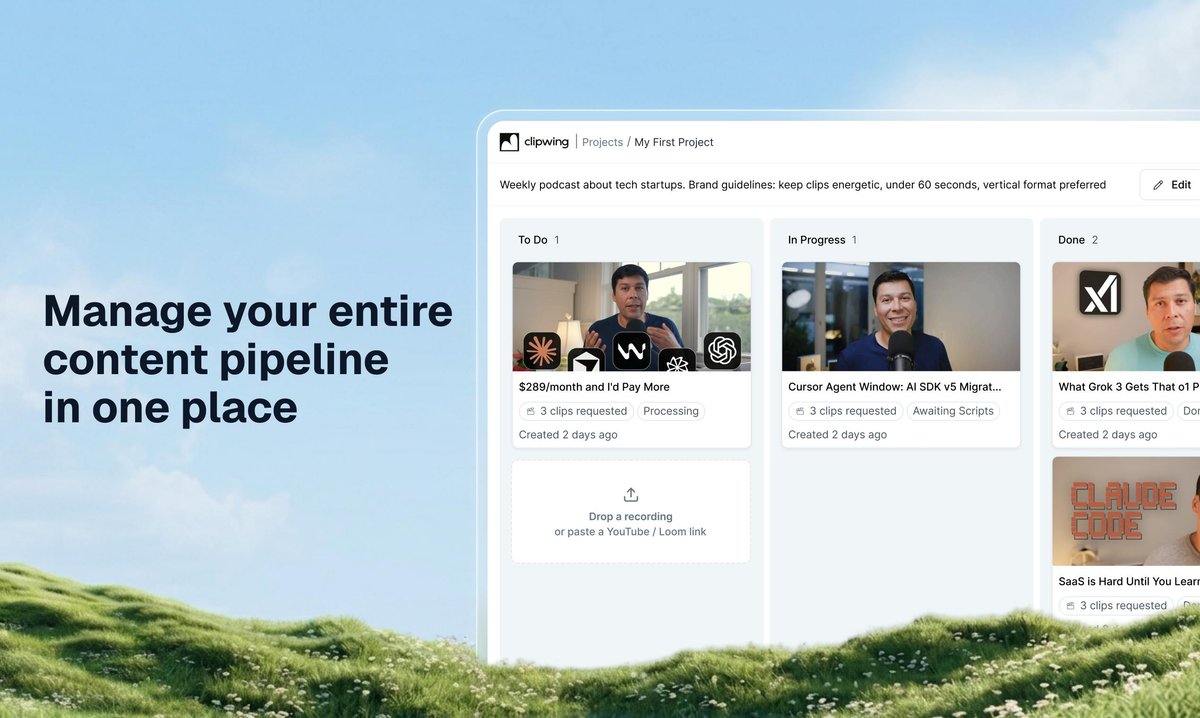Click the W logo icon on $289/month thumbnail
The image size is (1200, 718).
click(x=632, y=351)
